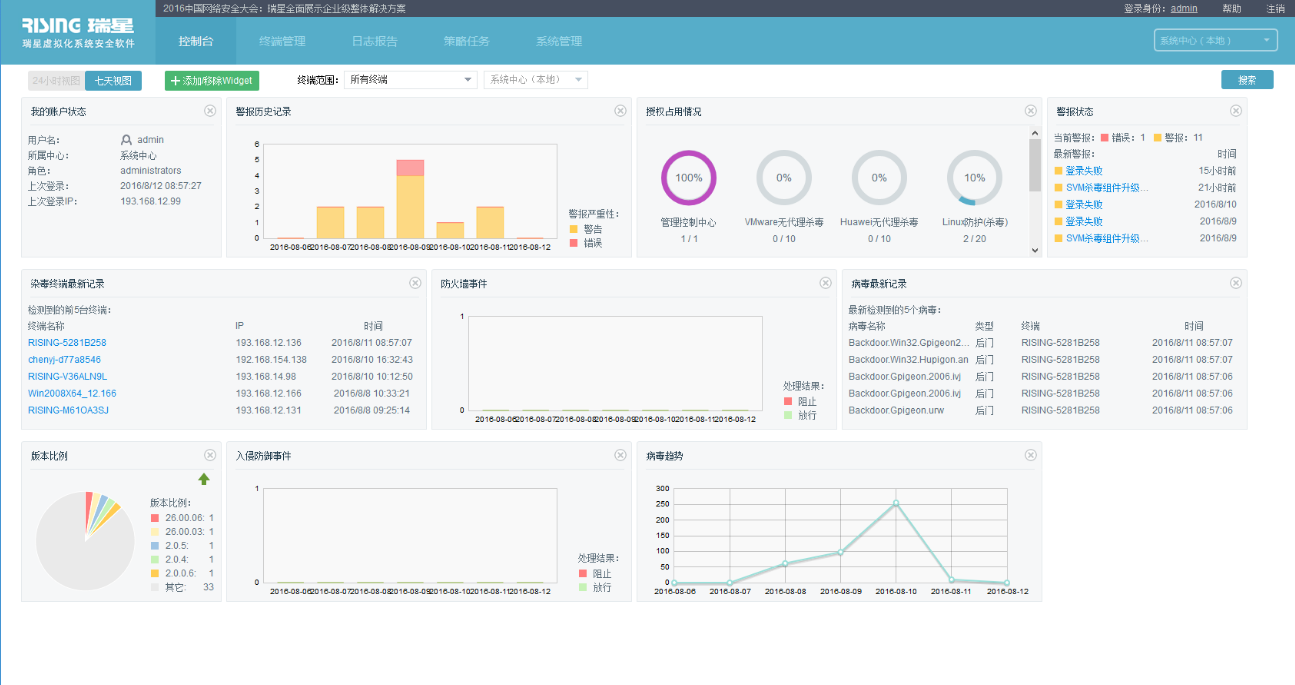
Task: Close the 病毒最新记录 widget
Action: pyautogui.click(x=1236, y=283)
